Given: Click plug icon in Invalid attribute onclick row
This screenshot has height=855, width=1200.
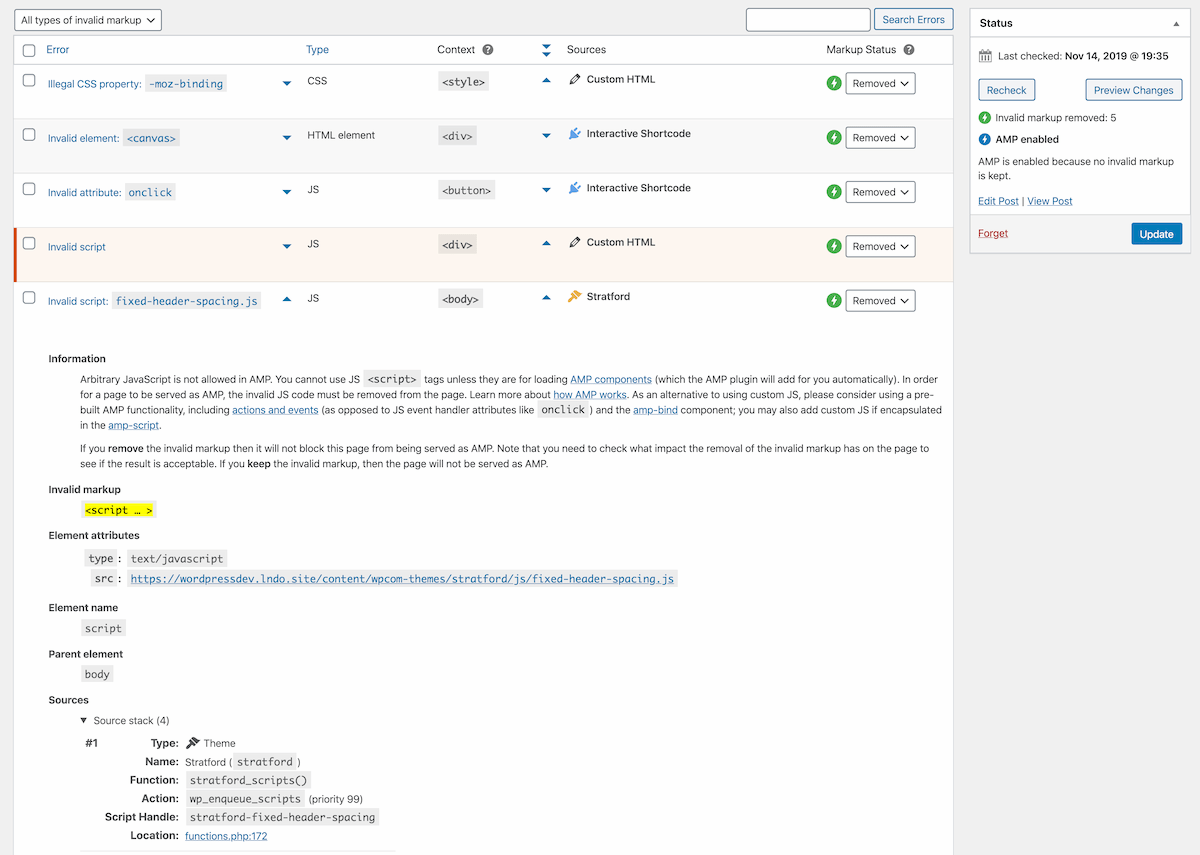Looking at the screenshot, I should pyautogui.click(x=575, y=188).
